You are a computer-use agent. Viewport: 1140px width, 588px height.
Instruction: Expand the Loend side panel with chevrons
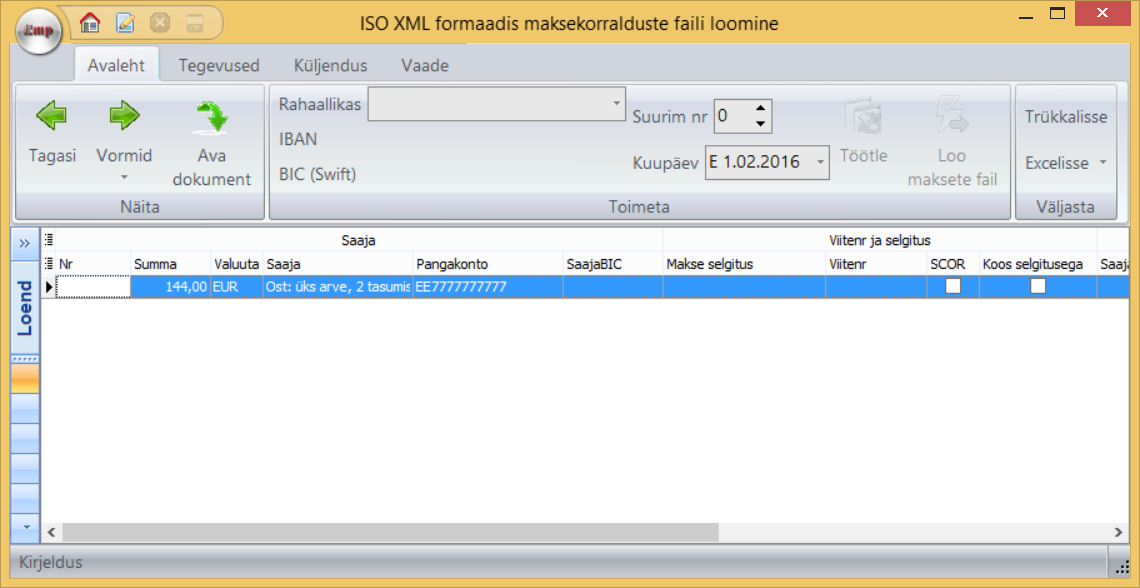pos(25,243)
